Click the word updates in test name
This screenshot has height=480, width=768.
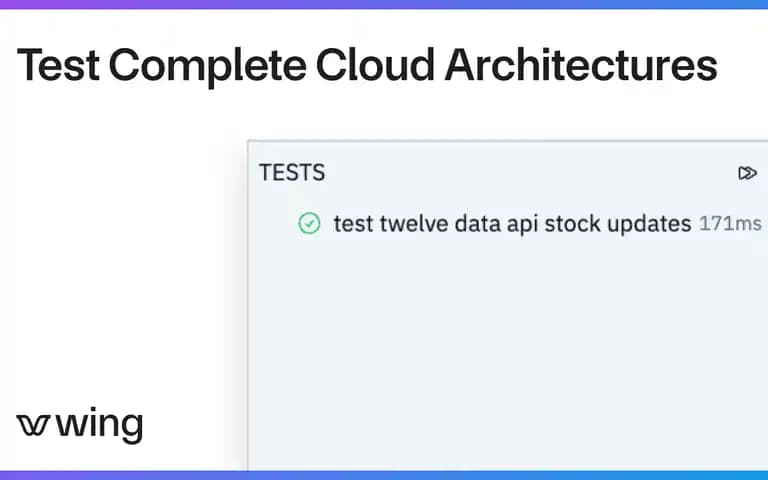click(649, 225)
